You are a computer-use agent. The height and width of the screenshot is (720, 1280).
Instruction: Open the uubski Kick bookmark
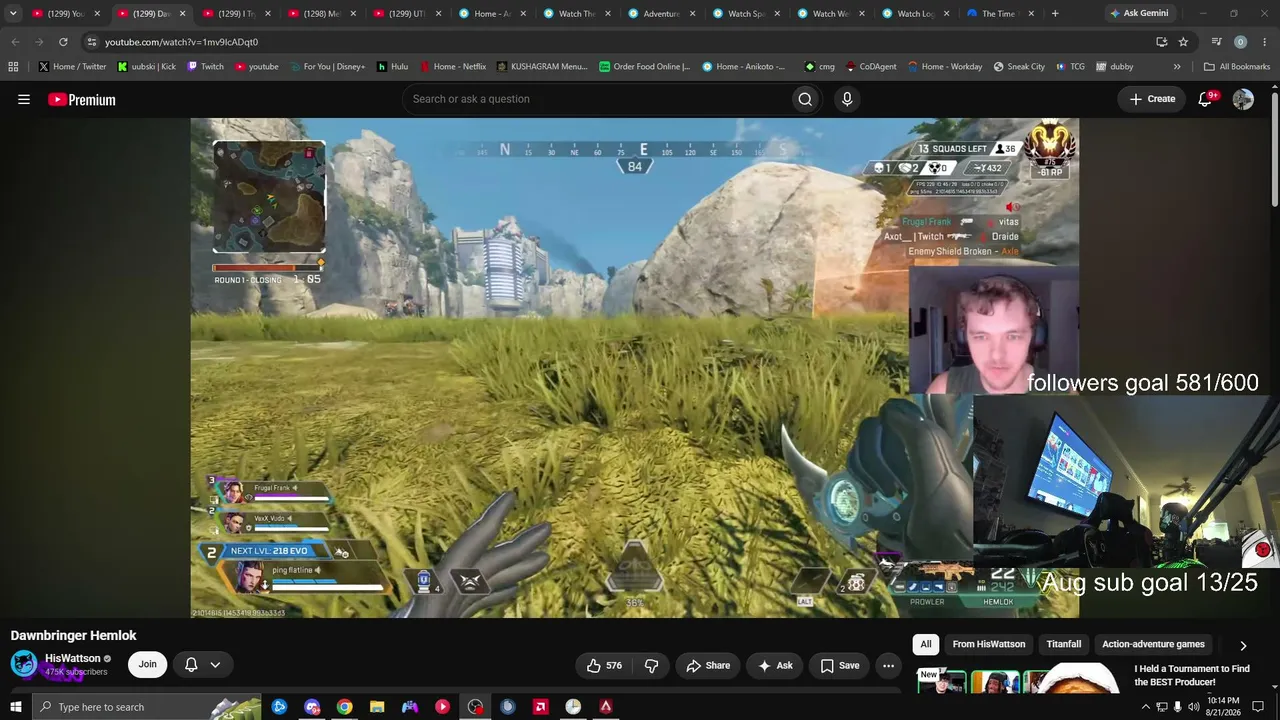point(146,67)
